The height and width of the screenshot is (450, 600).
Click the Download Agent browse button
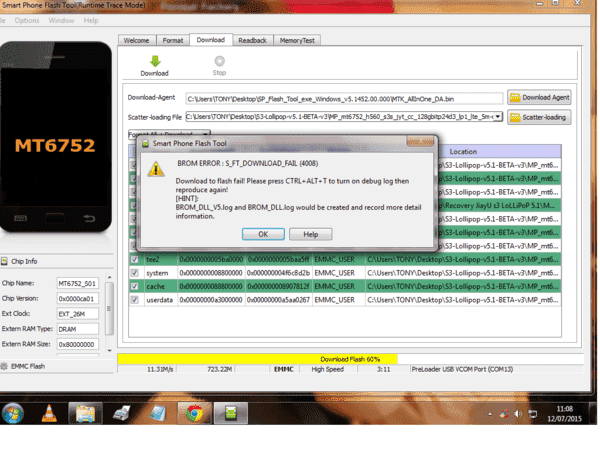[x=540, y=98]
